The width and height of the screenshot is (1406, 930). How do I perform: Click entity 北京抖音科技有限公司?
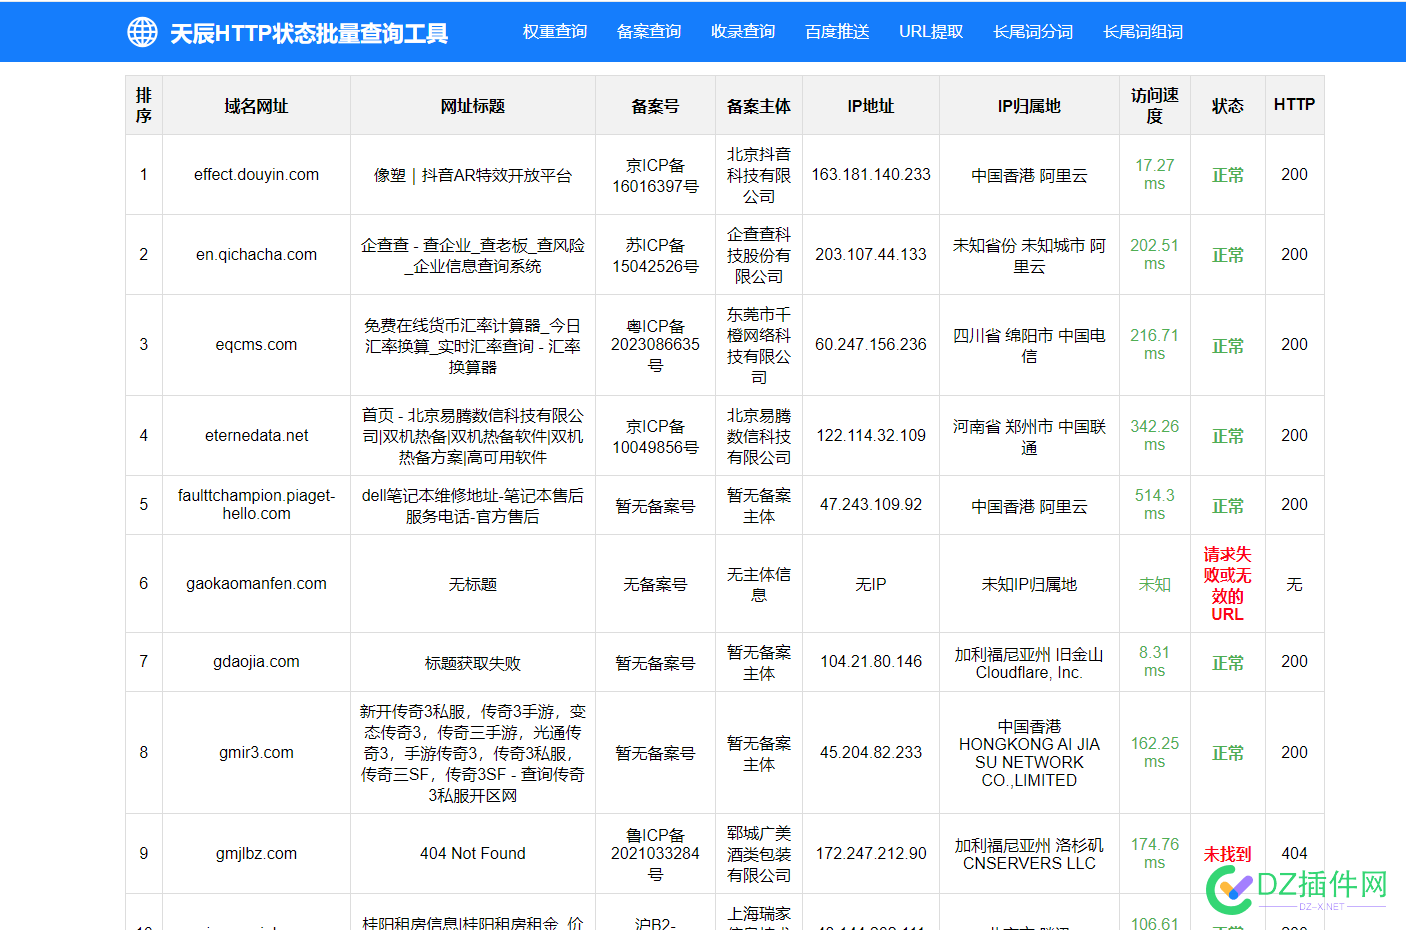759,175
